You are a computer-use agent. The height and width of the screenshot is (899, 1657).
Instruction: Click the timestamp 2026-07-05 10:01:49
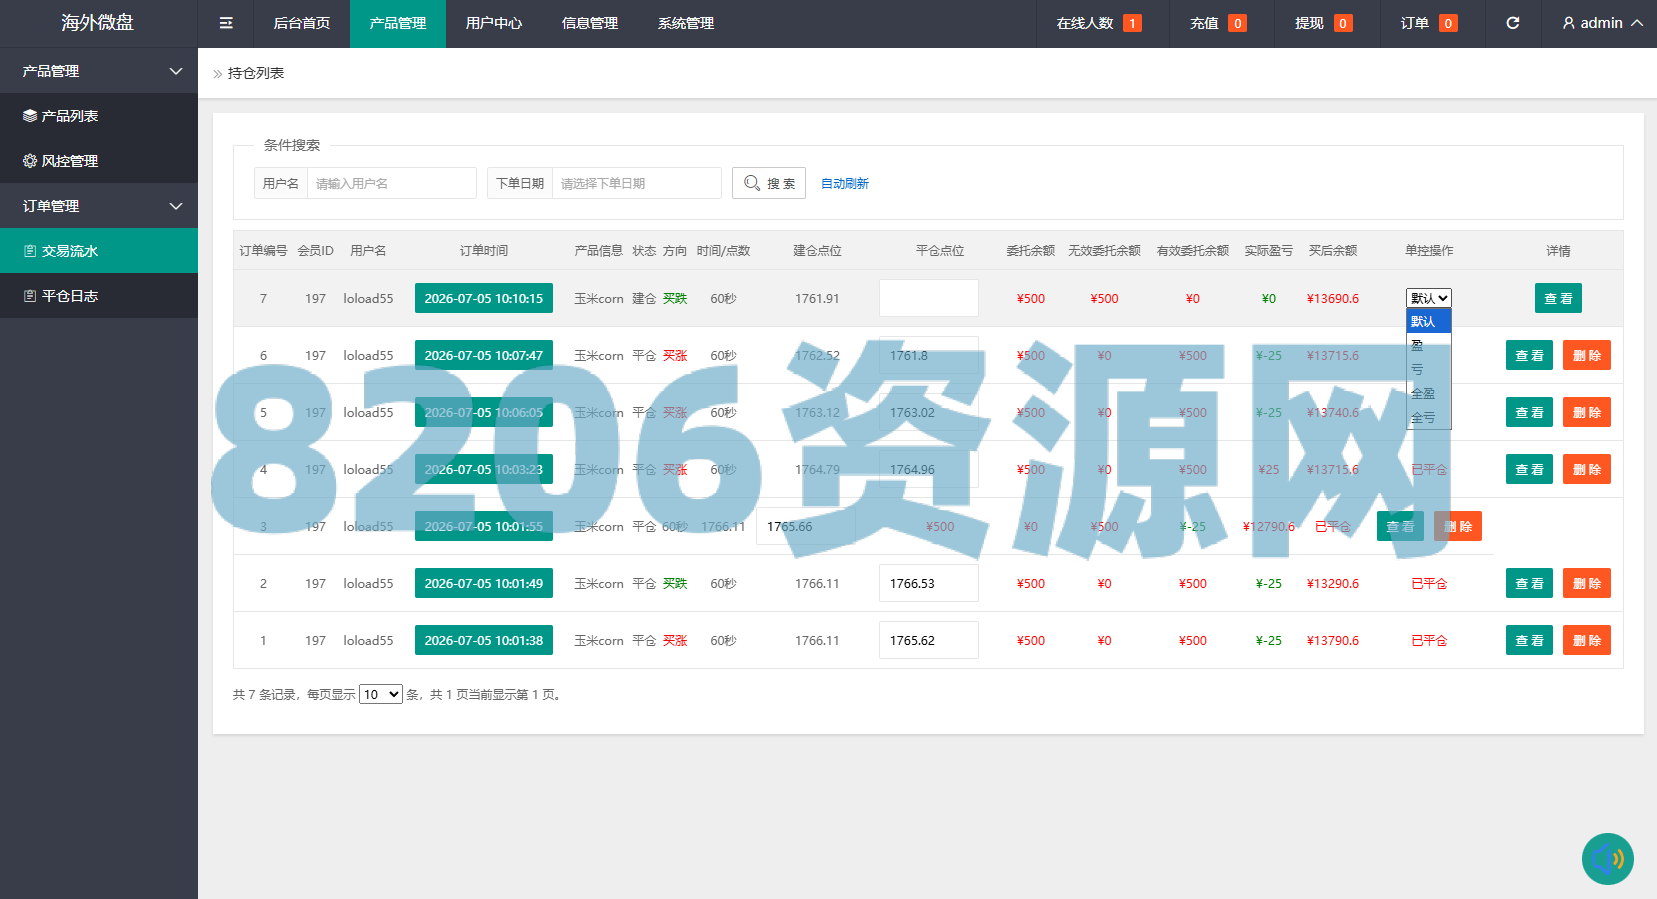tap(484, 583)
